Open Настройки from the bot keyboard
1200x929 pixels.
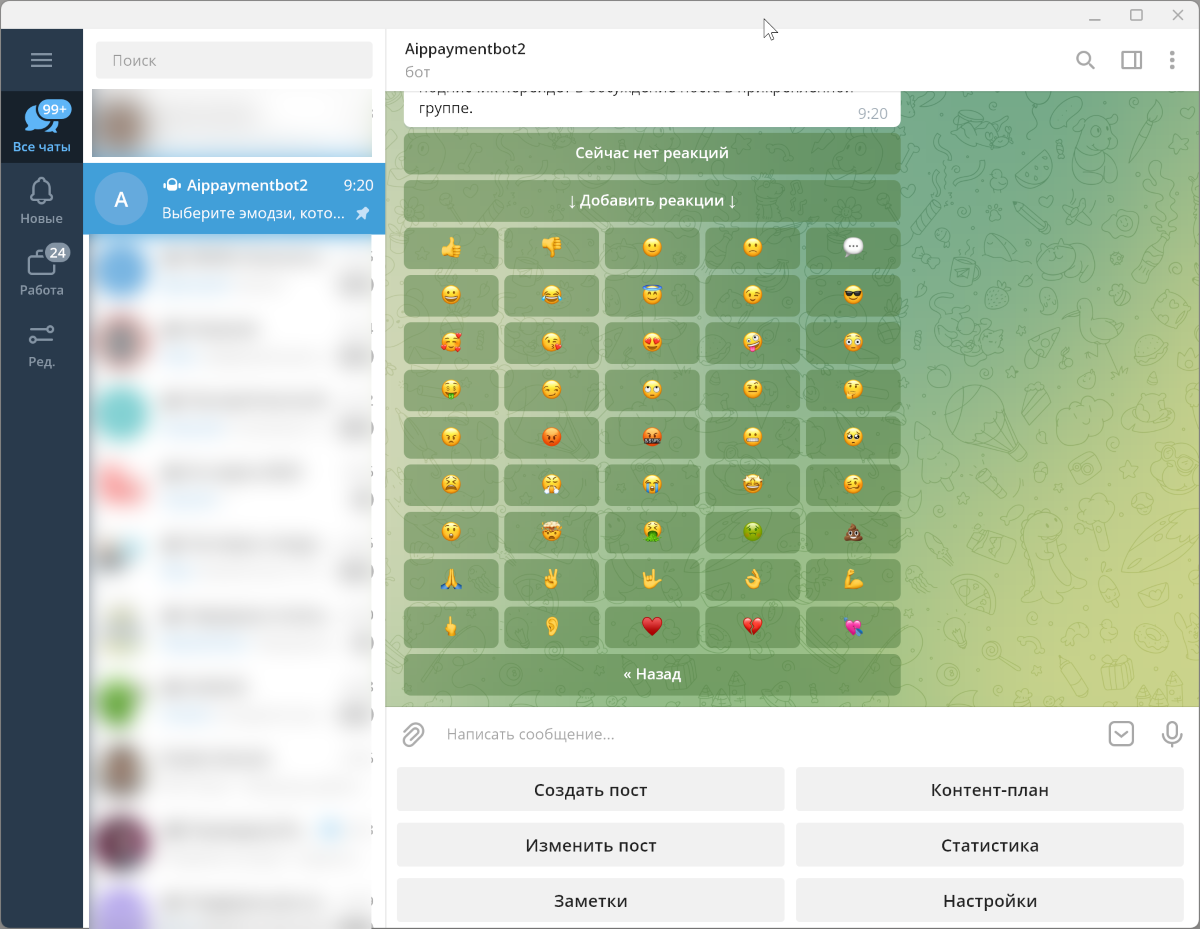point(990,900)
